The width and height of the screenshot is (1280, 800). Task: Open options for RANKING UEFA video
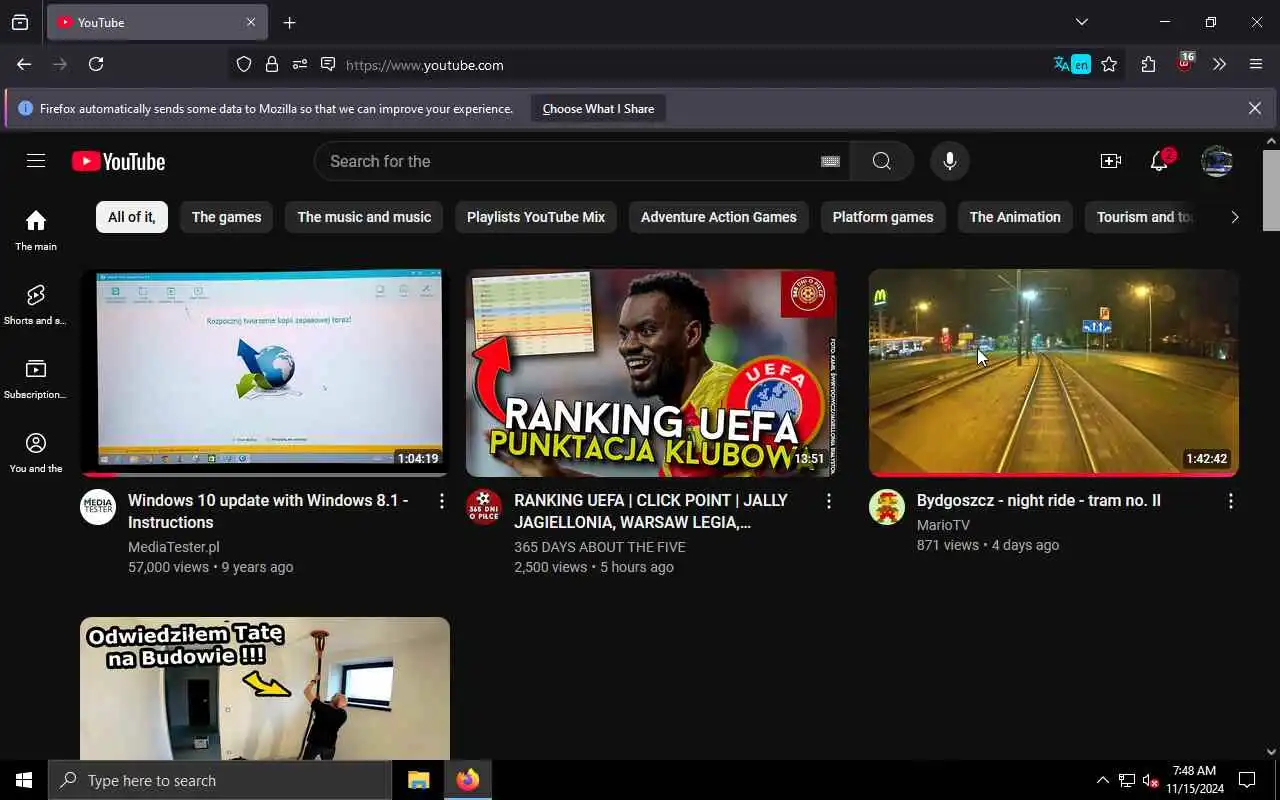click(828, 501)
